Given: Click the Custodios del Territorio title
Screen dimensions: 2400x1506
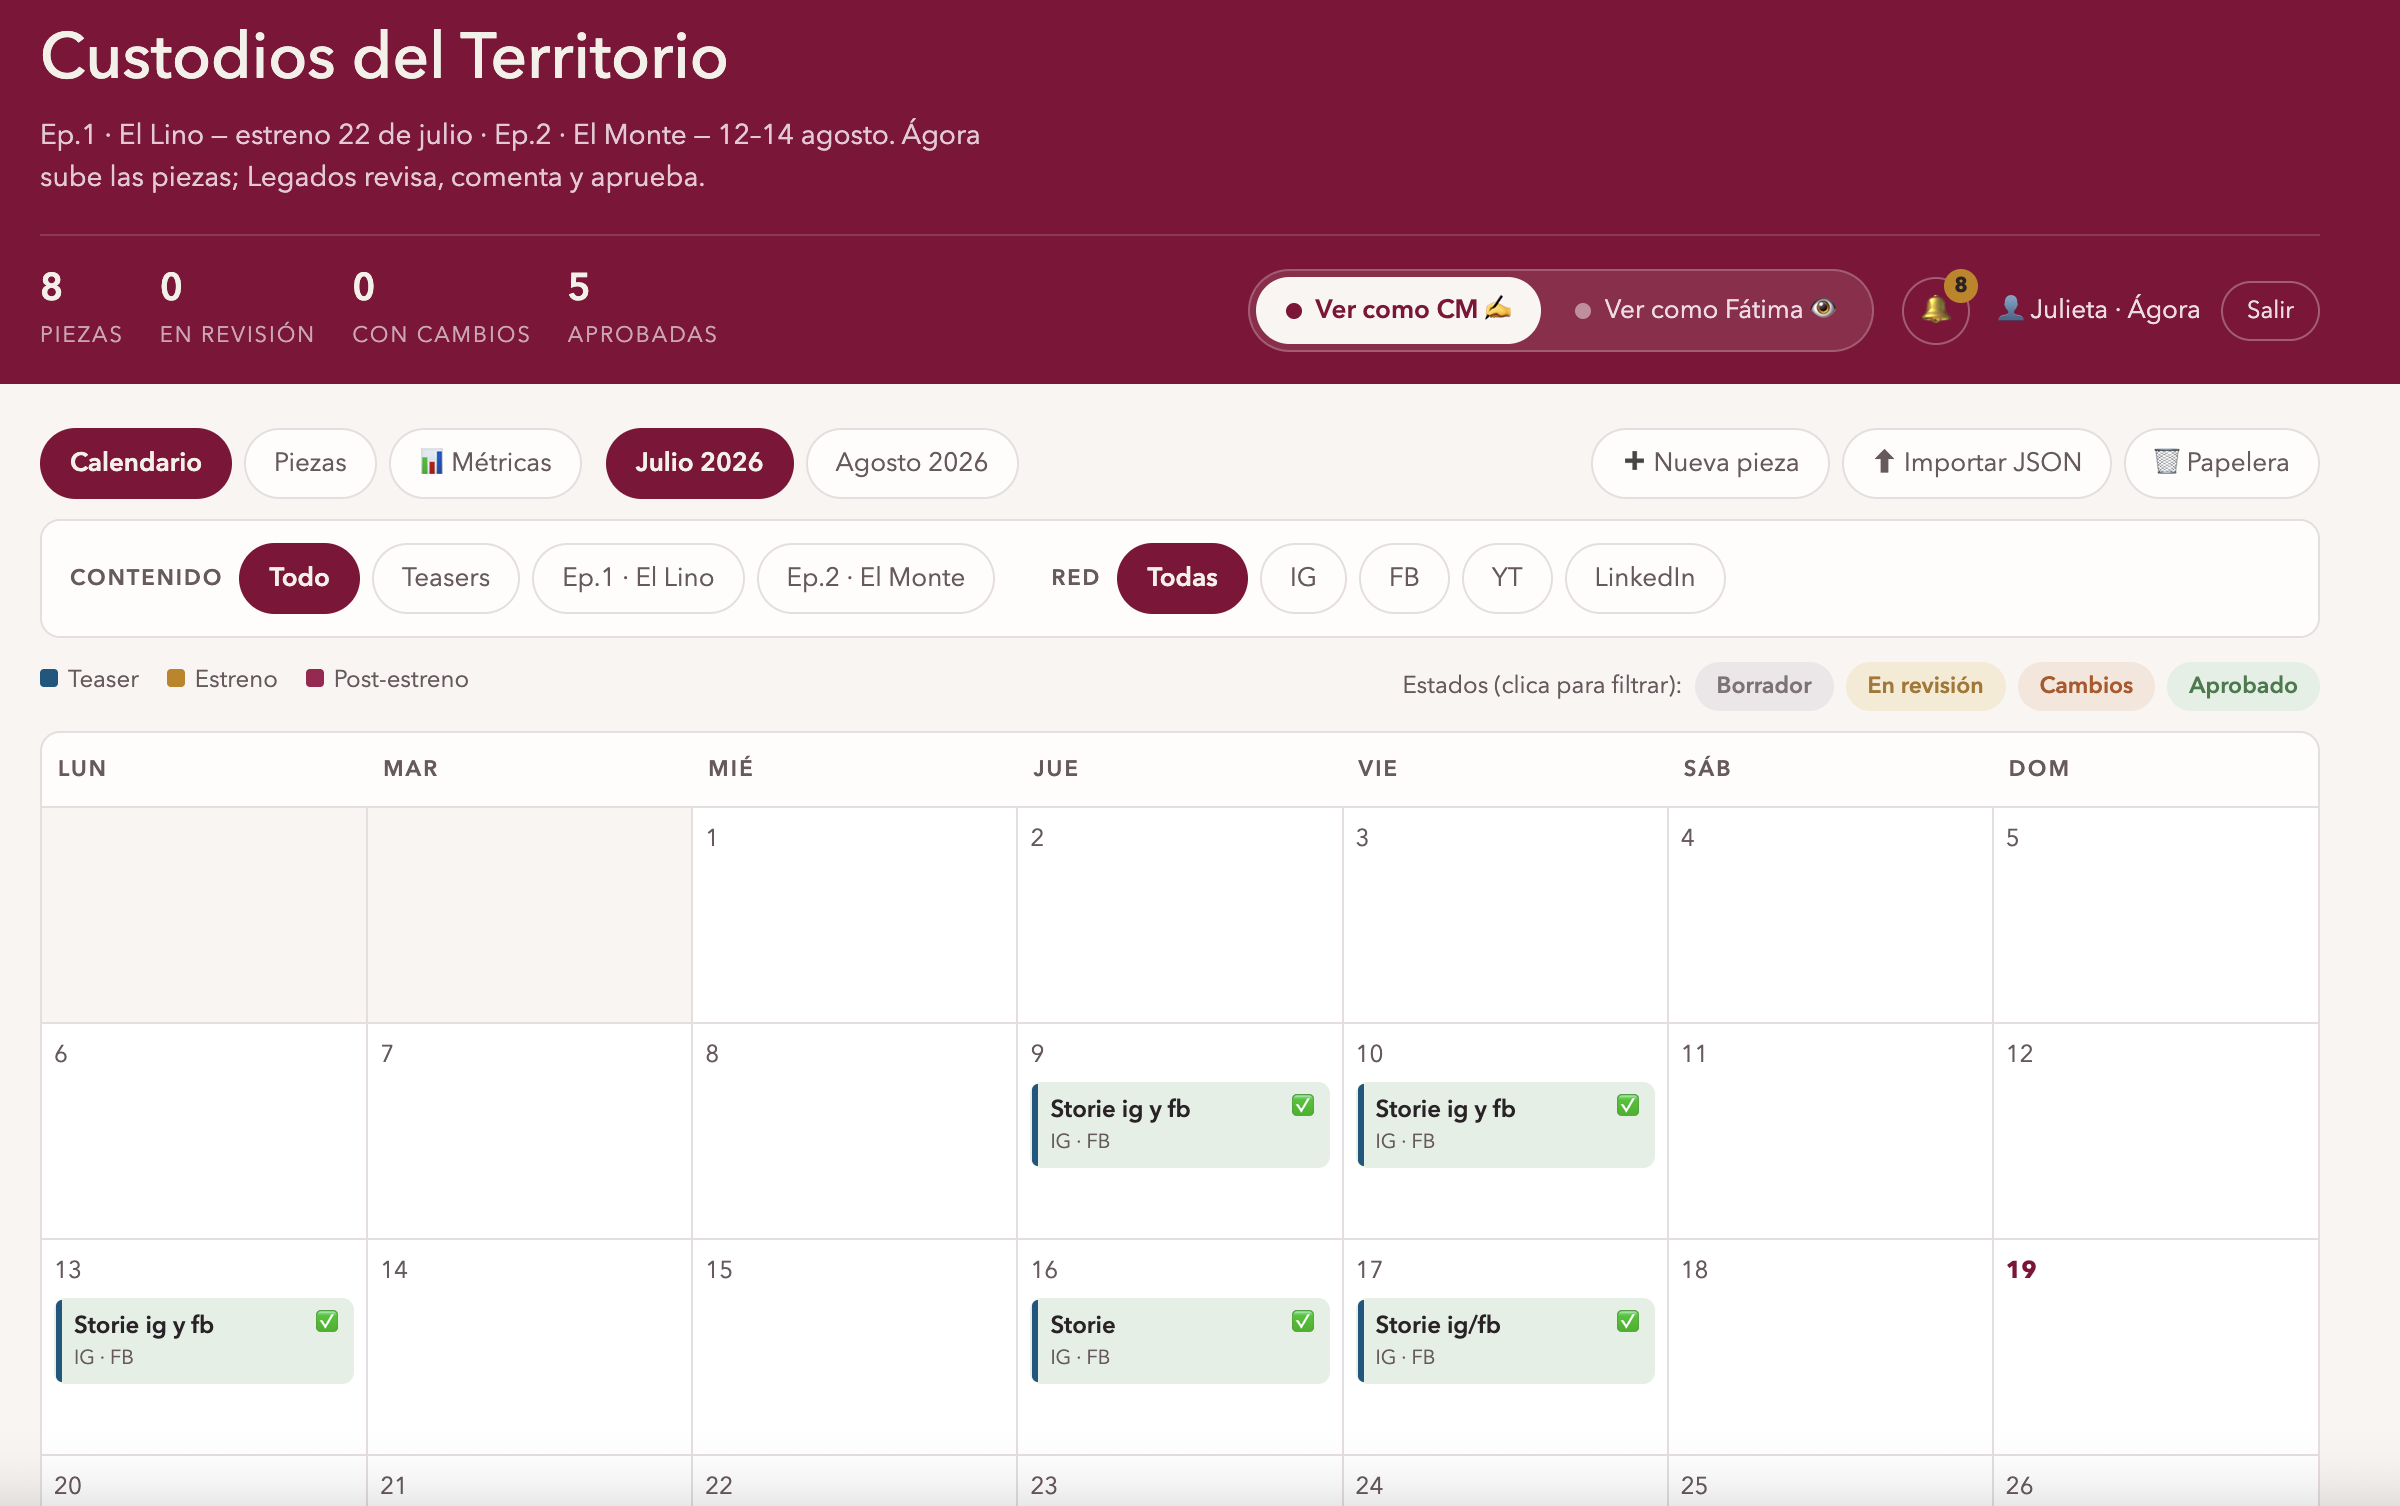Looking at the screenshot, I should coord(384,56).
